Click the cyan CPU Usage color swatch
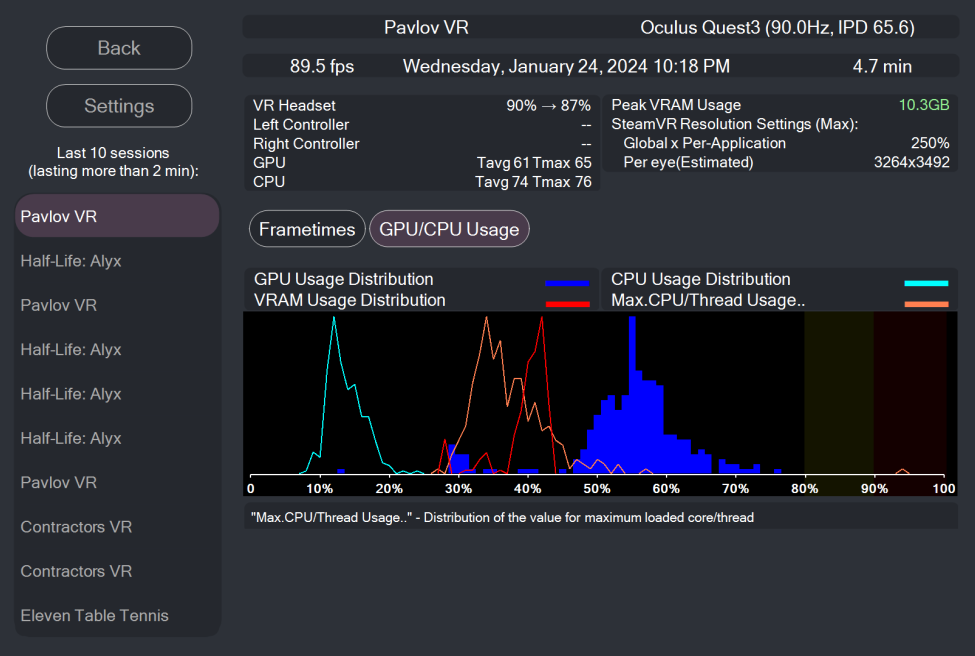975x656 pixels. click(x=925, y=282)
